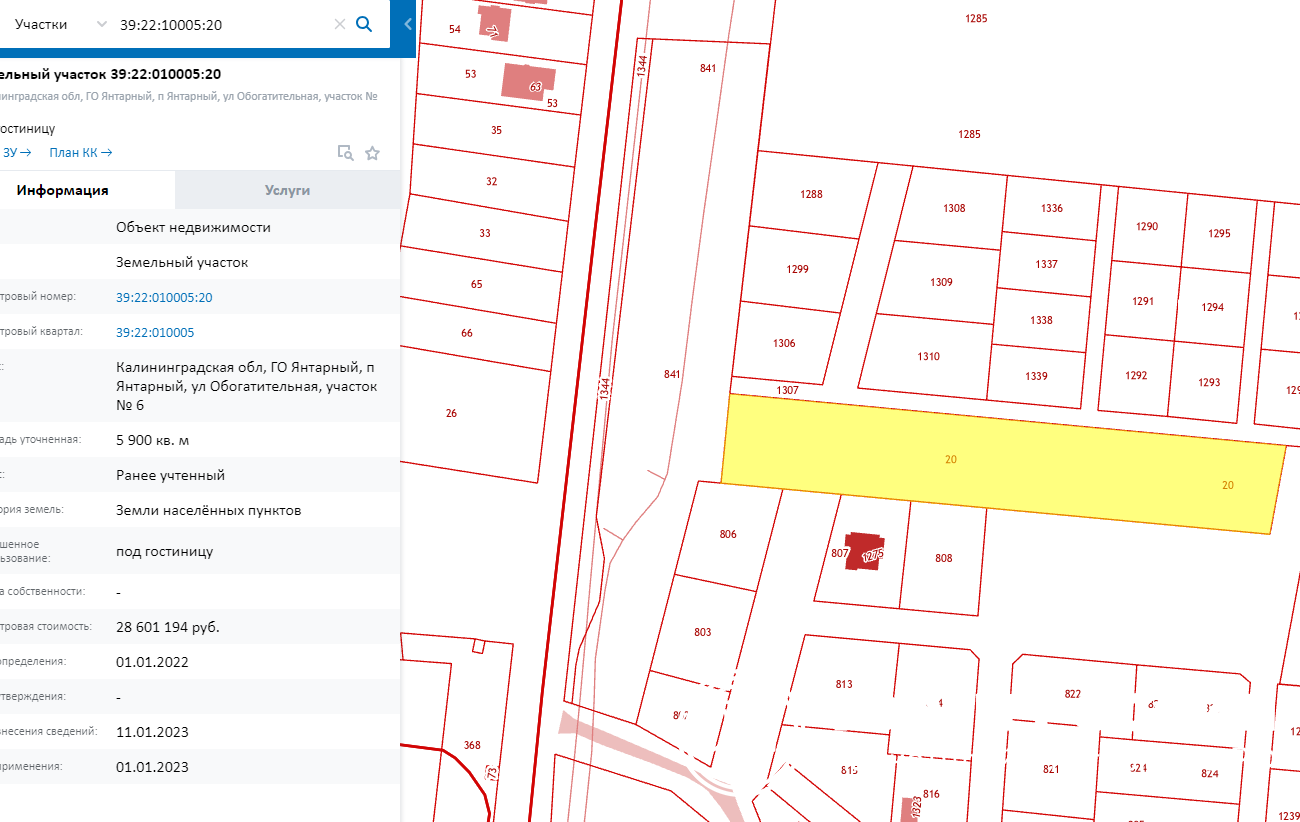Screen dimensions: 1300x822
Task: Add the parcel to favorites with the star
Action: pos(373,153)
